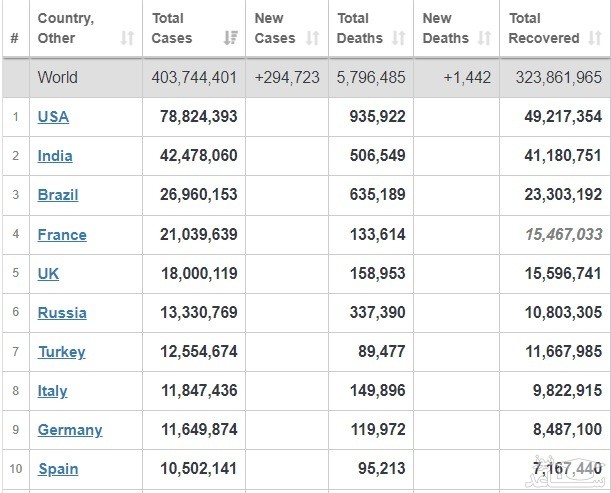Open the India country link
Screen dimensions: 611x493
pyautogui.click(x=55, y=156)
